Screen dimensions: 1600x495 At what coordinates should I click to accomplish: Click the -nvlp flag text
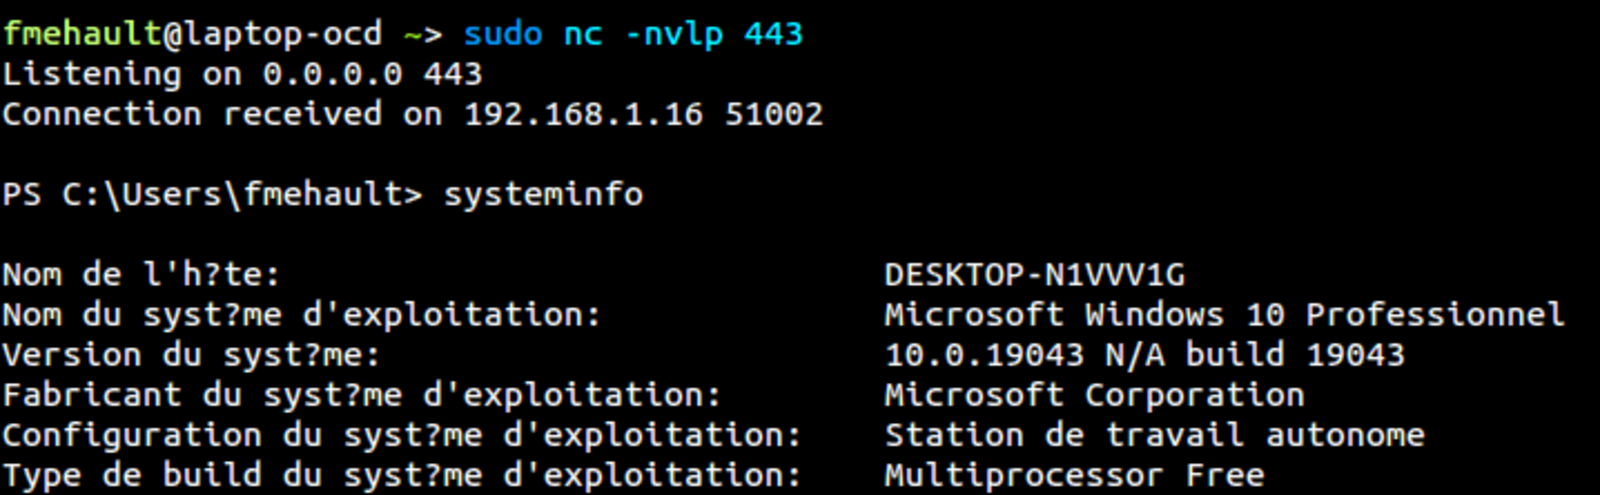(x=673, y=35)
